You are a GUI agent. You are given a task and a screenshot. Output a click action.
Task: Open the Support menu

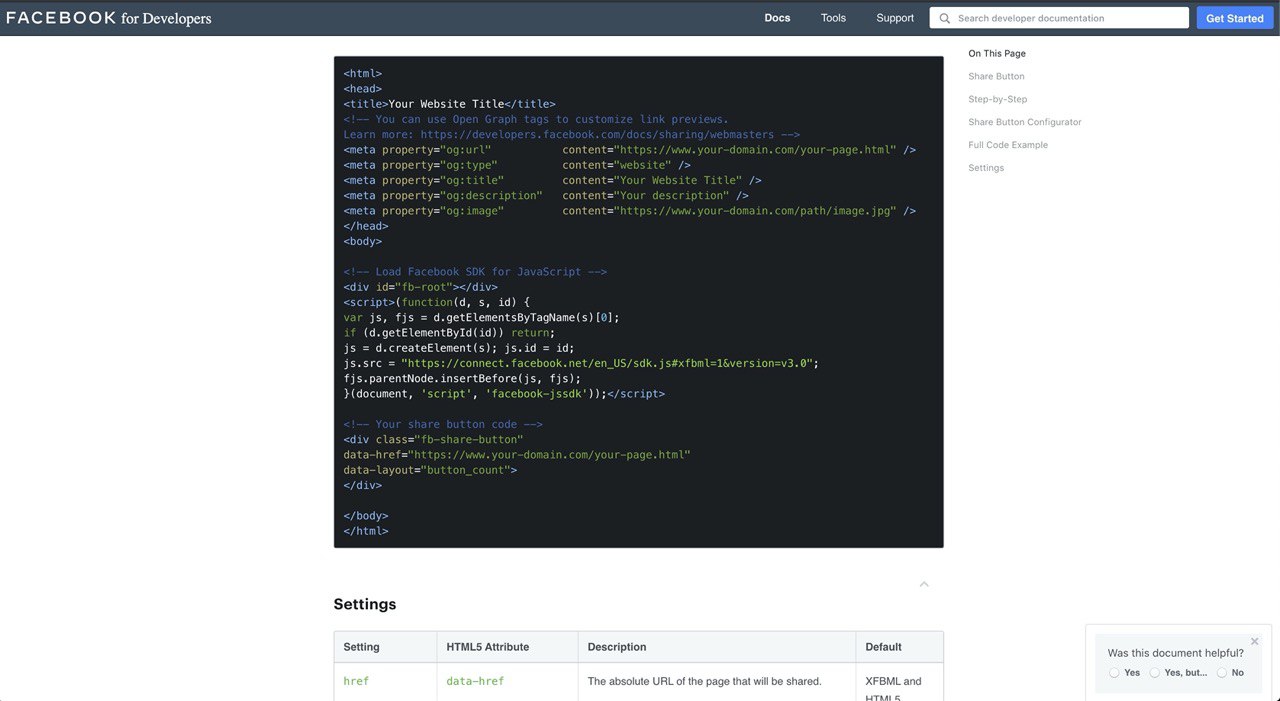895,18
